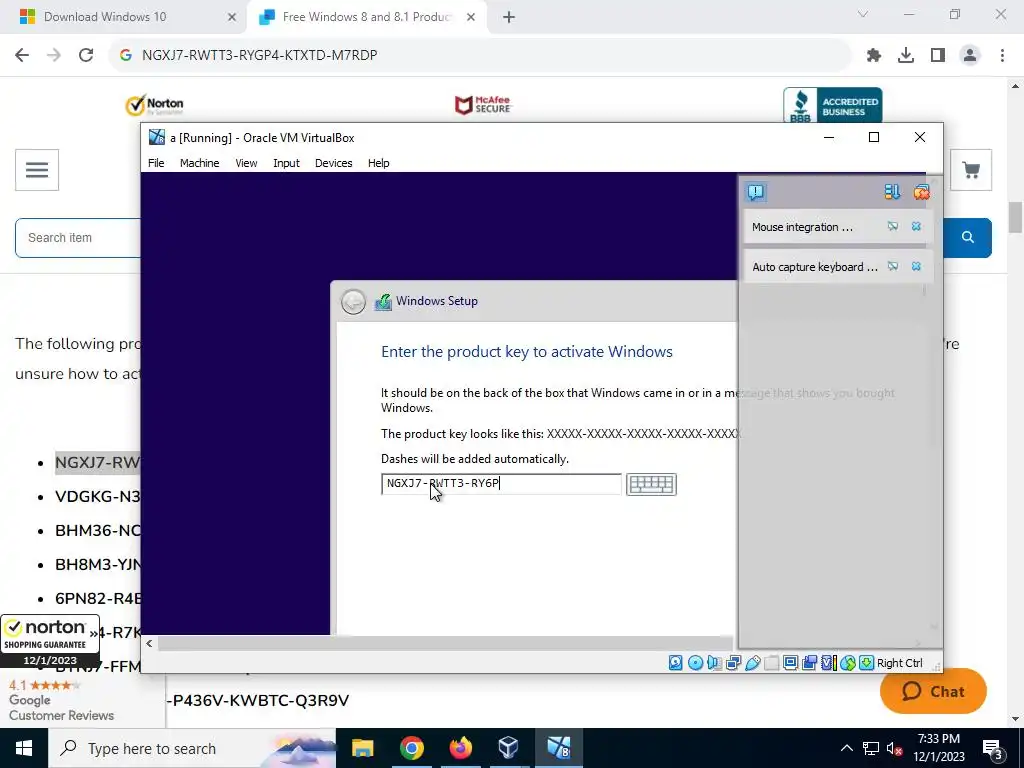Click the muted volume tray icon
The height and width of the screenshot is (768, 1024).
point(895,748)
